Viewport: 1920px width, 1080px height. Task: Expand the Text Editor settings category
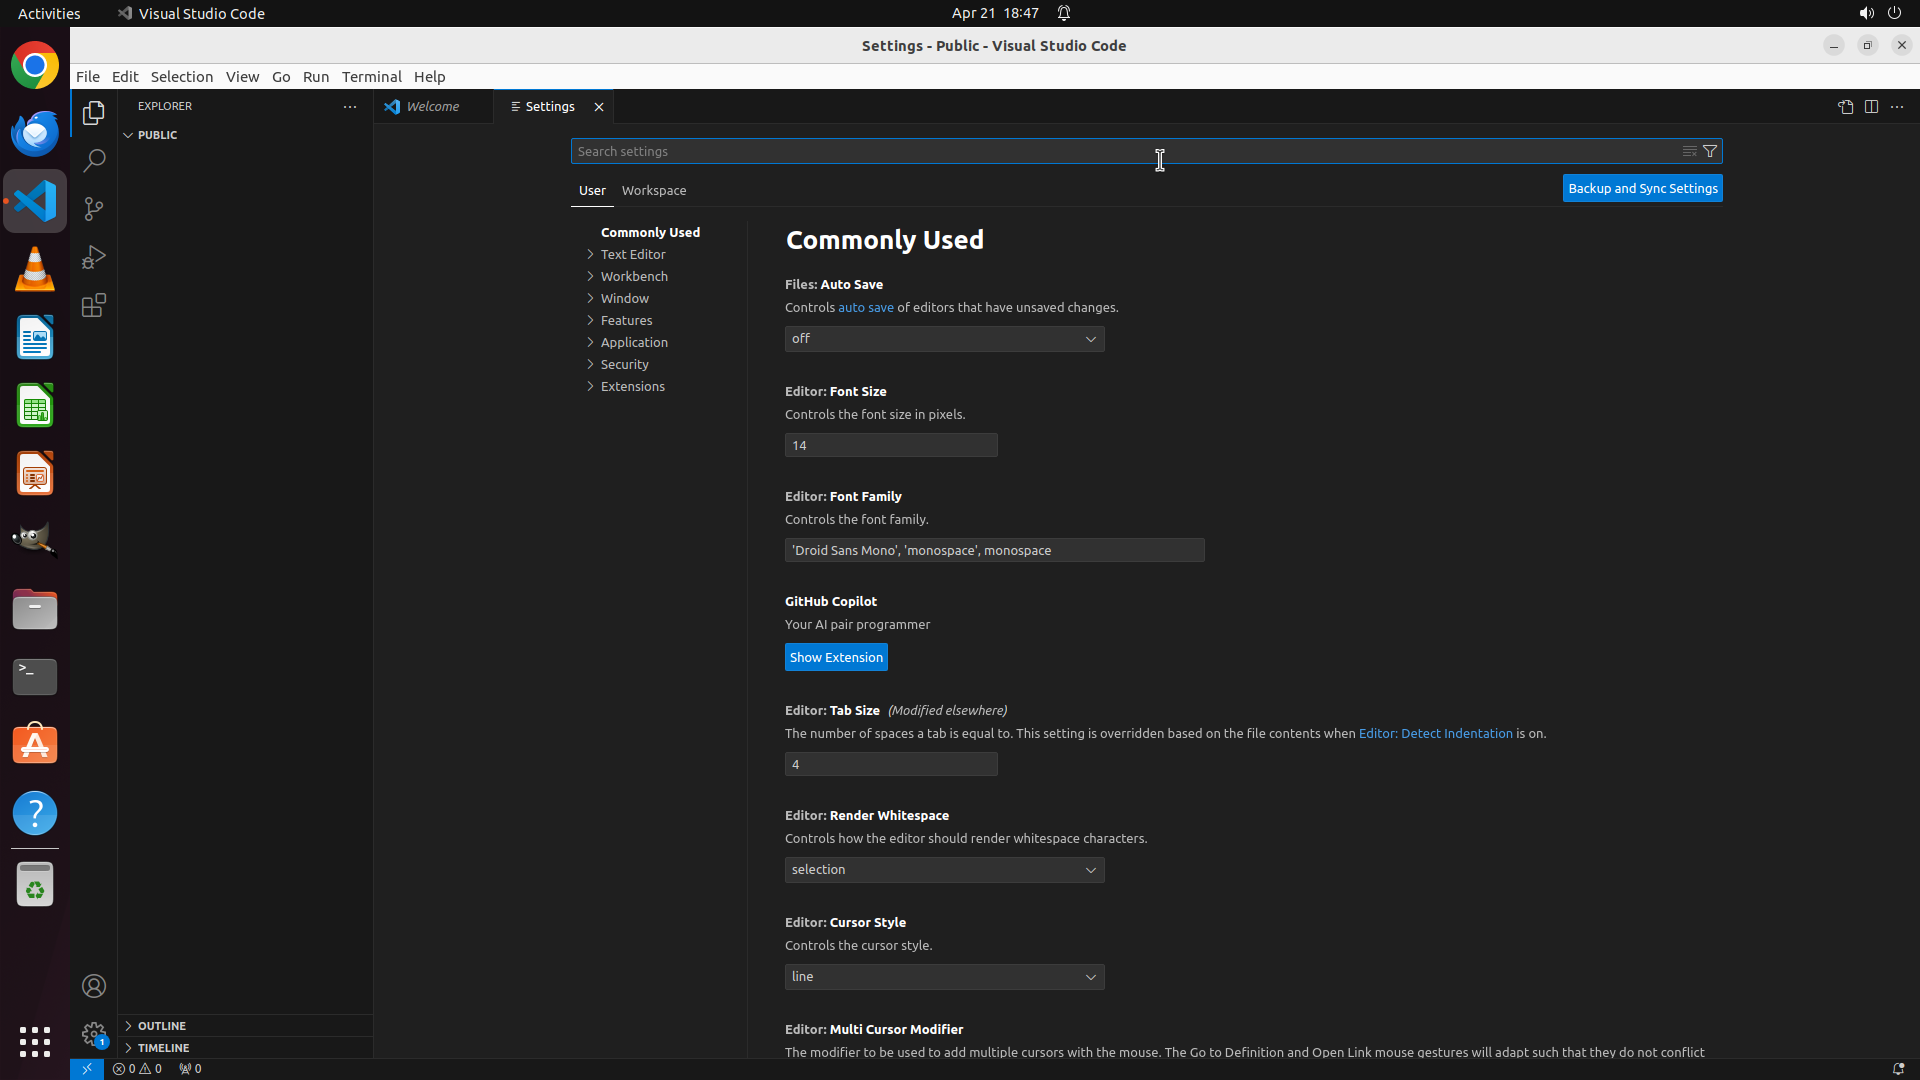point(633,254)
